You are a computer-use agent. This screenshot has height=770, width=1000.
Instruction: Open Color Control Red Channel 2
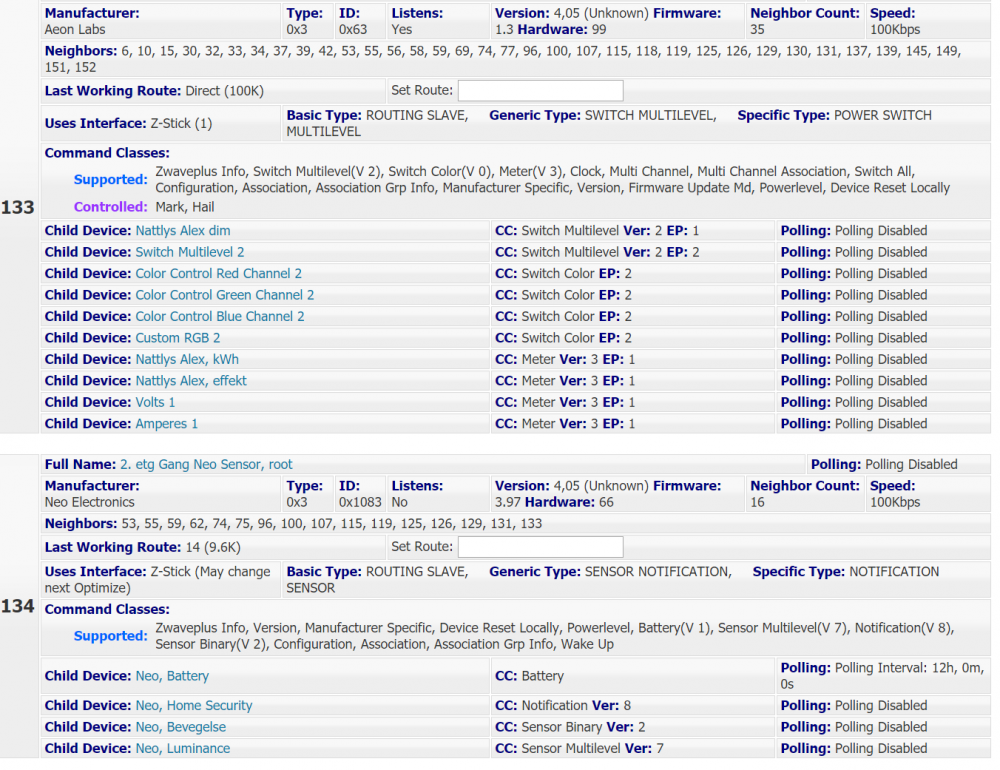[x=218, y=274]
